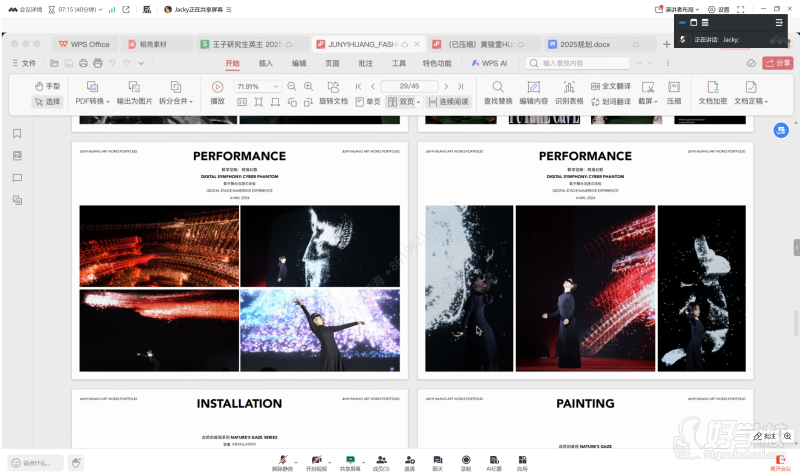Click the 全文翻译 full translation tool
The image size is (800, 472).
point(608,87)
